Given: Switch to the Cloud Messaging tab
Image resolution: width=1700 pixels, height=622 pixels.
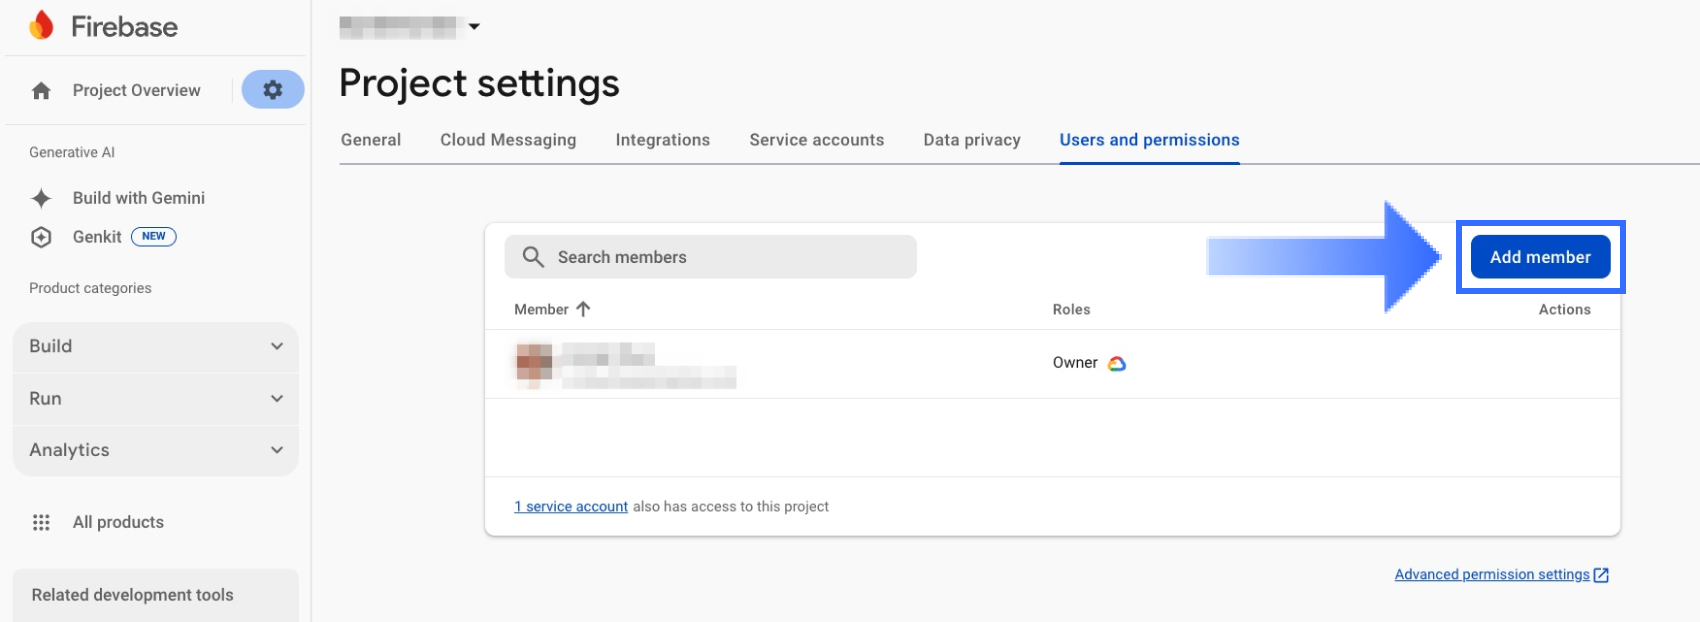Looking at the screenshot, I should (x=508, y=140).
